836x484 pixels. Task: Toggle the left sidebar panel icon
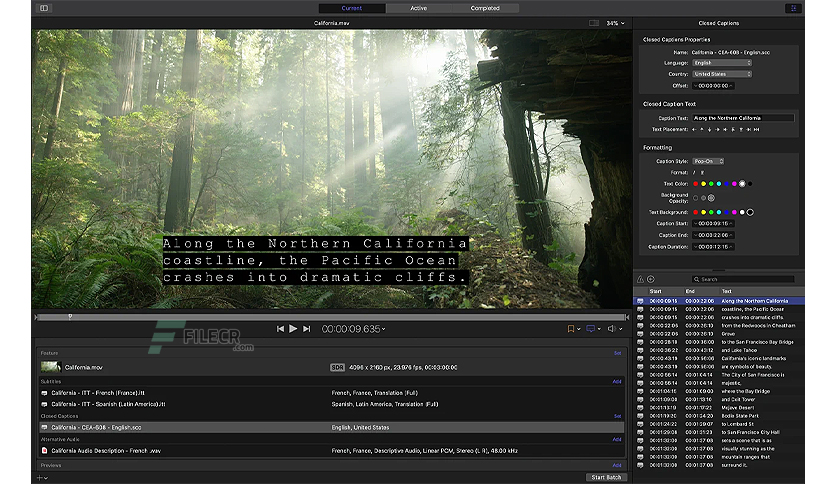[x=44, y=8]
